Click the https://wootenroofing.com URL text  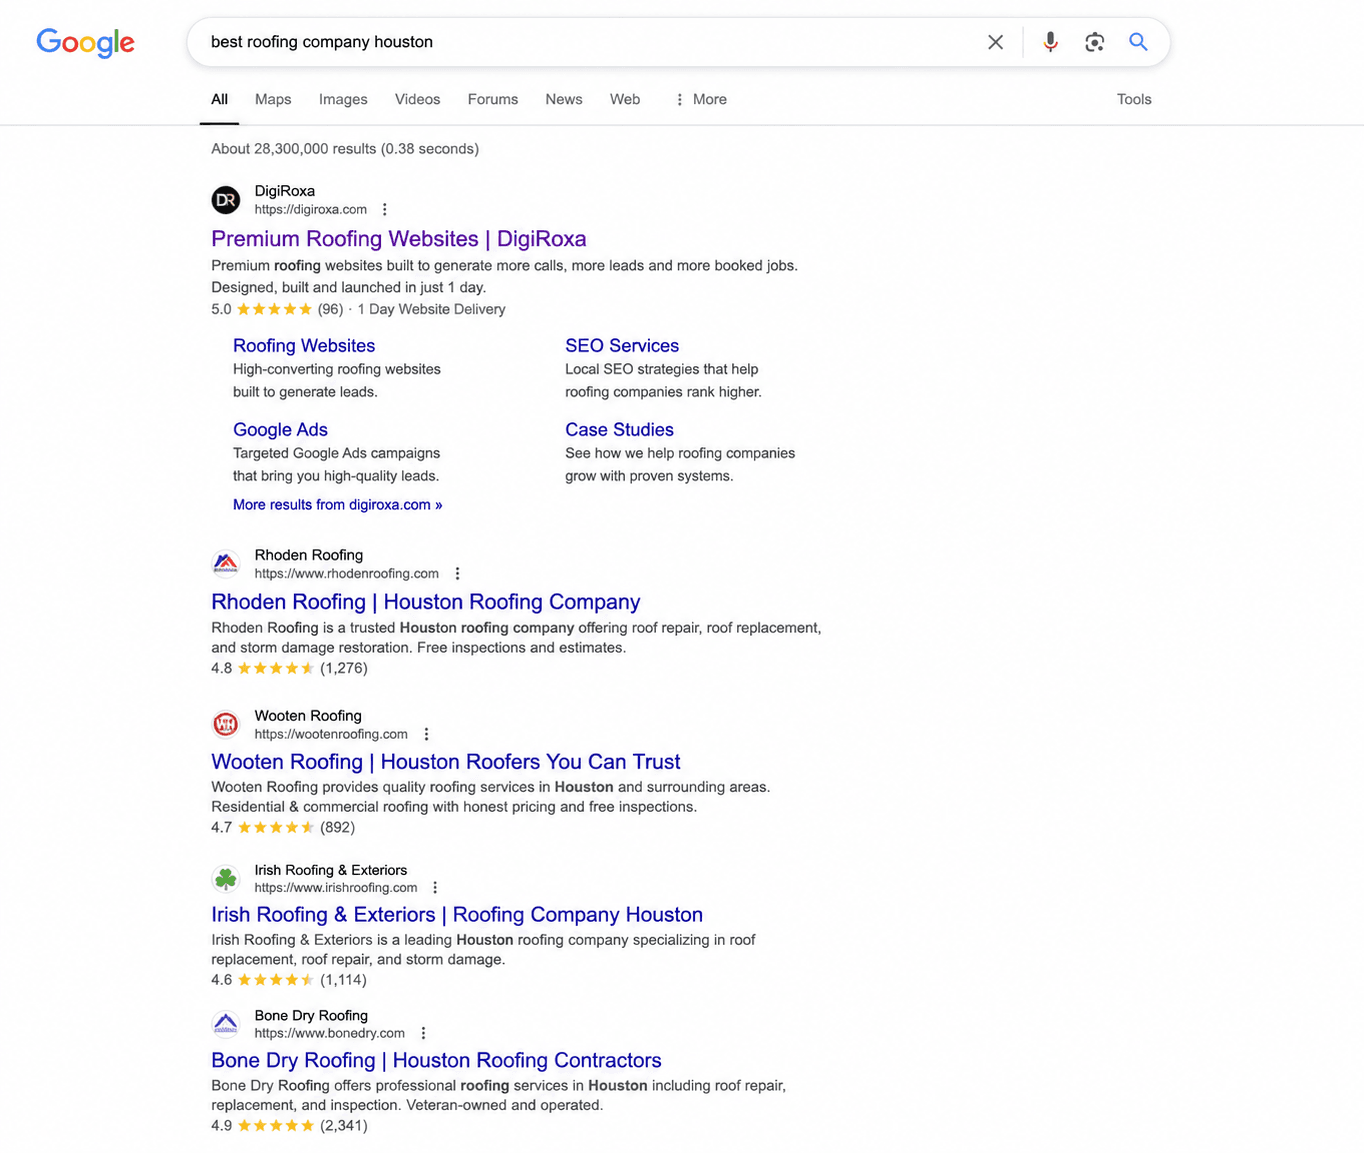(x=331, y=734)
